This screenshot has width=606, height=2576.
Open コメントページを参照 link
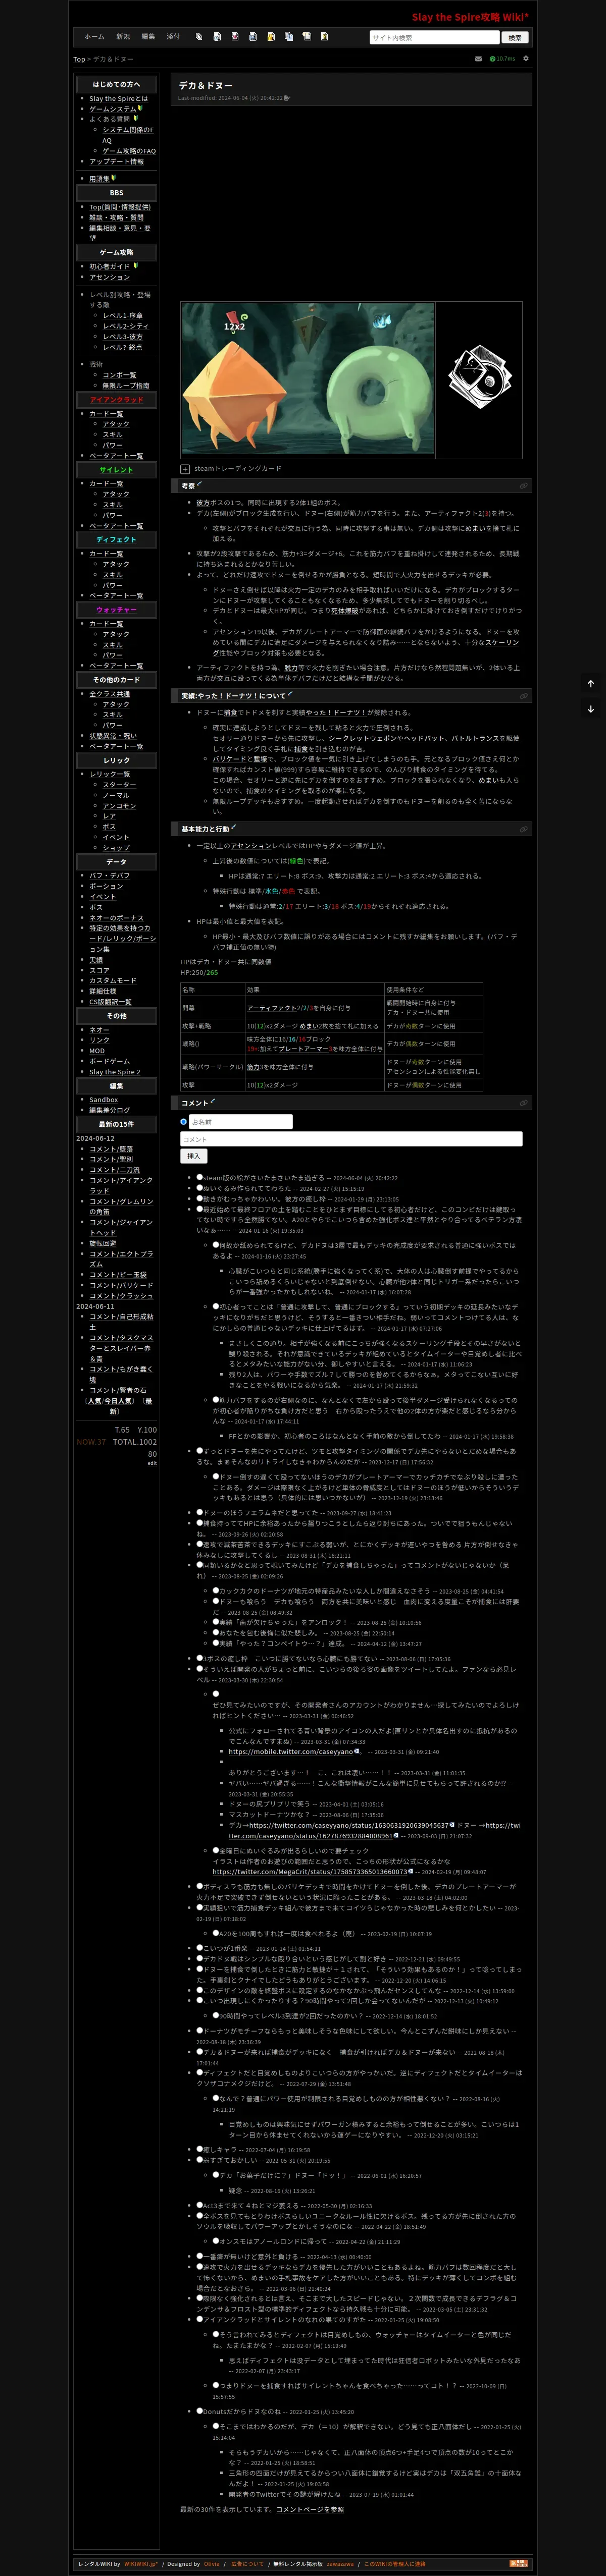tap(310, 2509)
